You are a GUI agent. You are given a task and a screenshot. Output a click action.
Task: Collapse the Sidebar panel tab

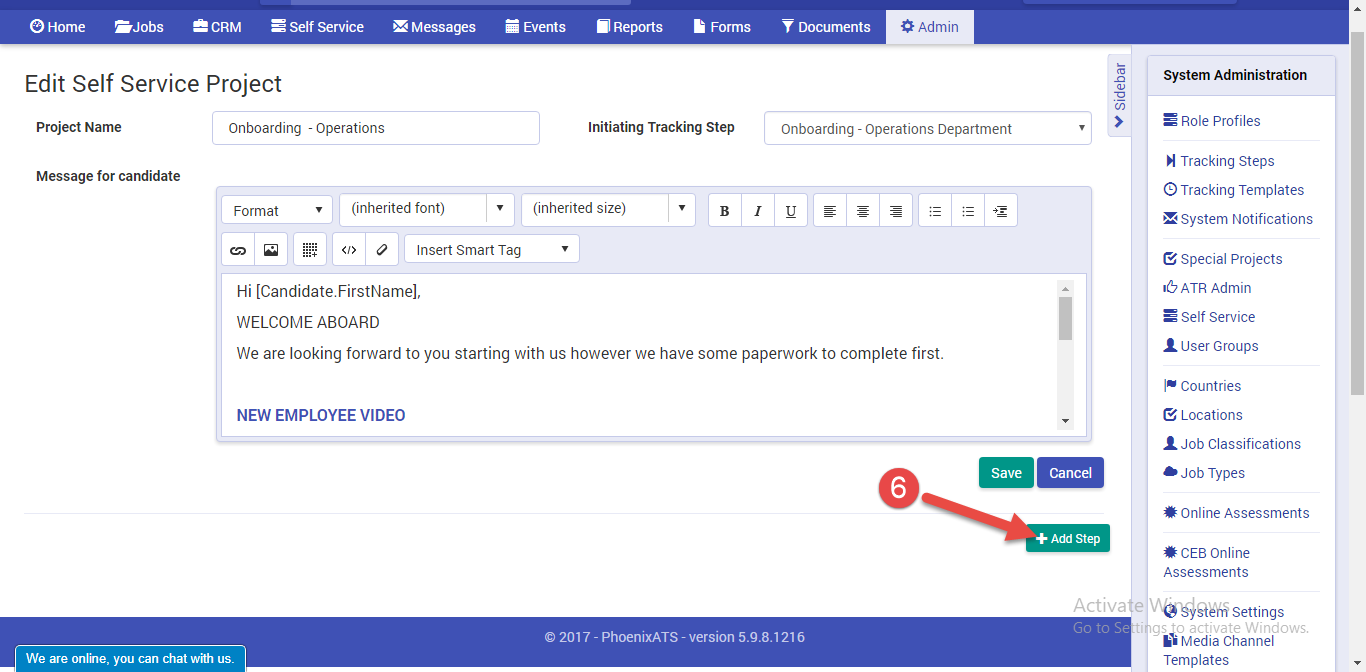[x=1119, y=96]
